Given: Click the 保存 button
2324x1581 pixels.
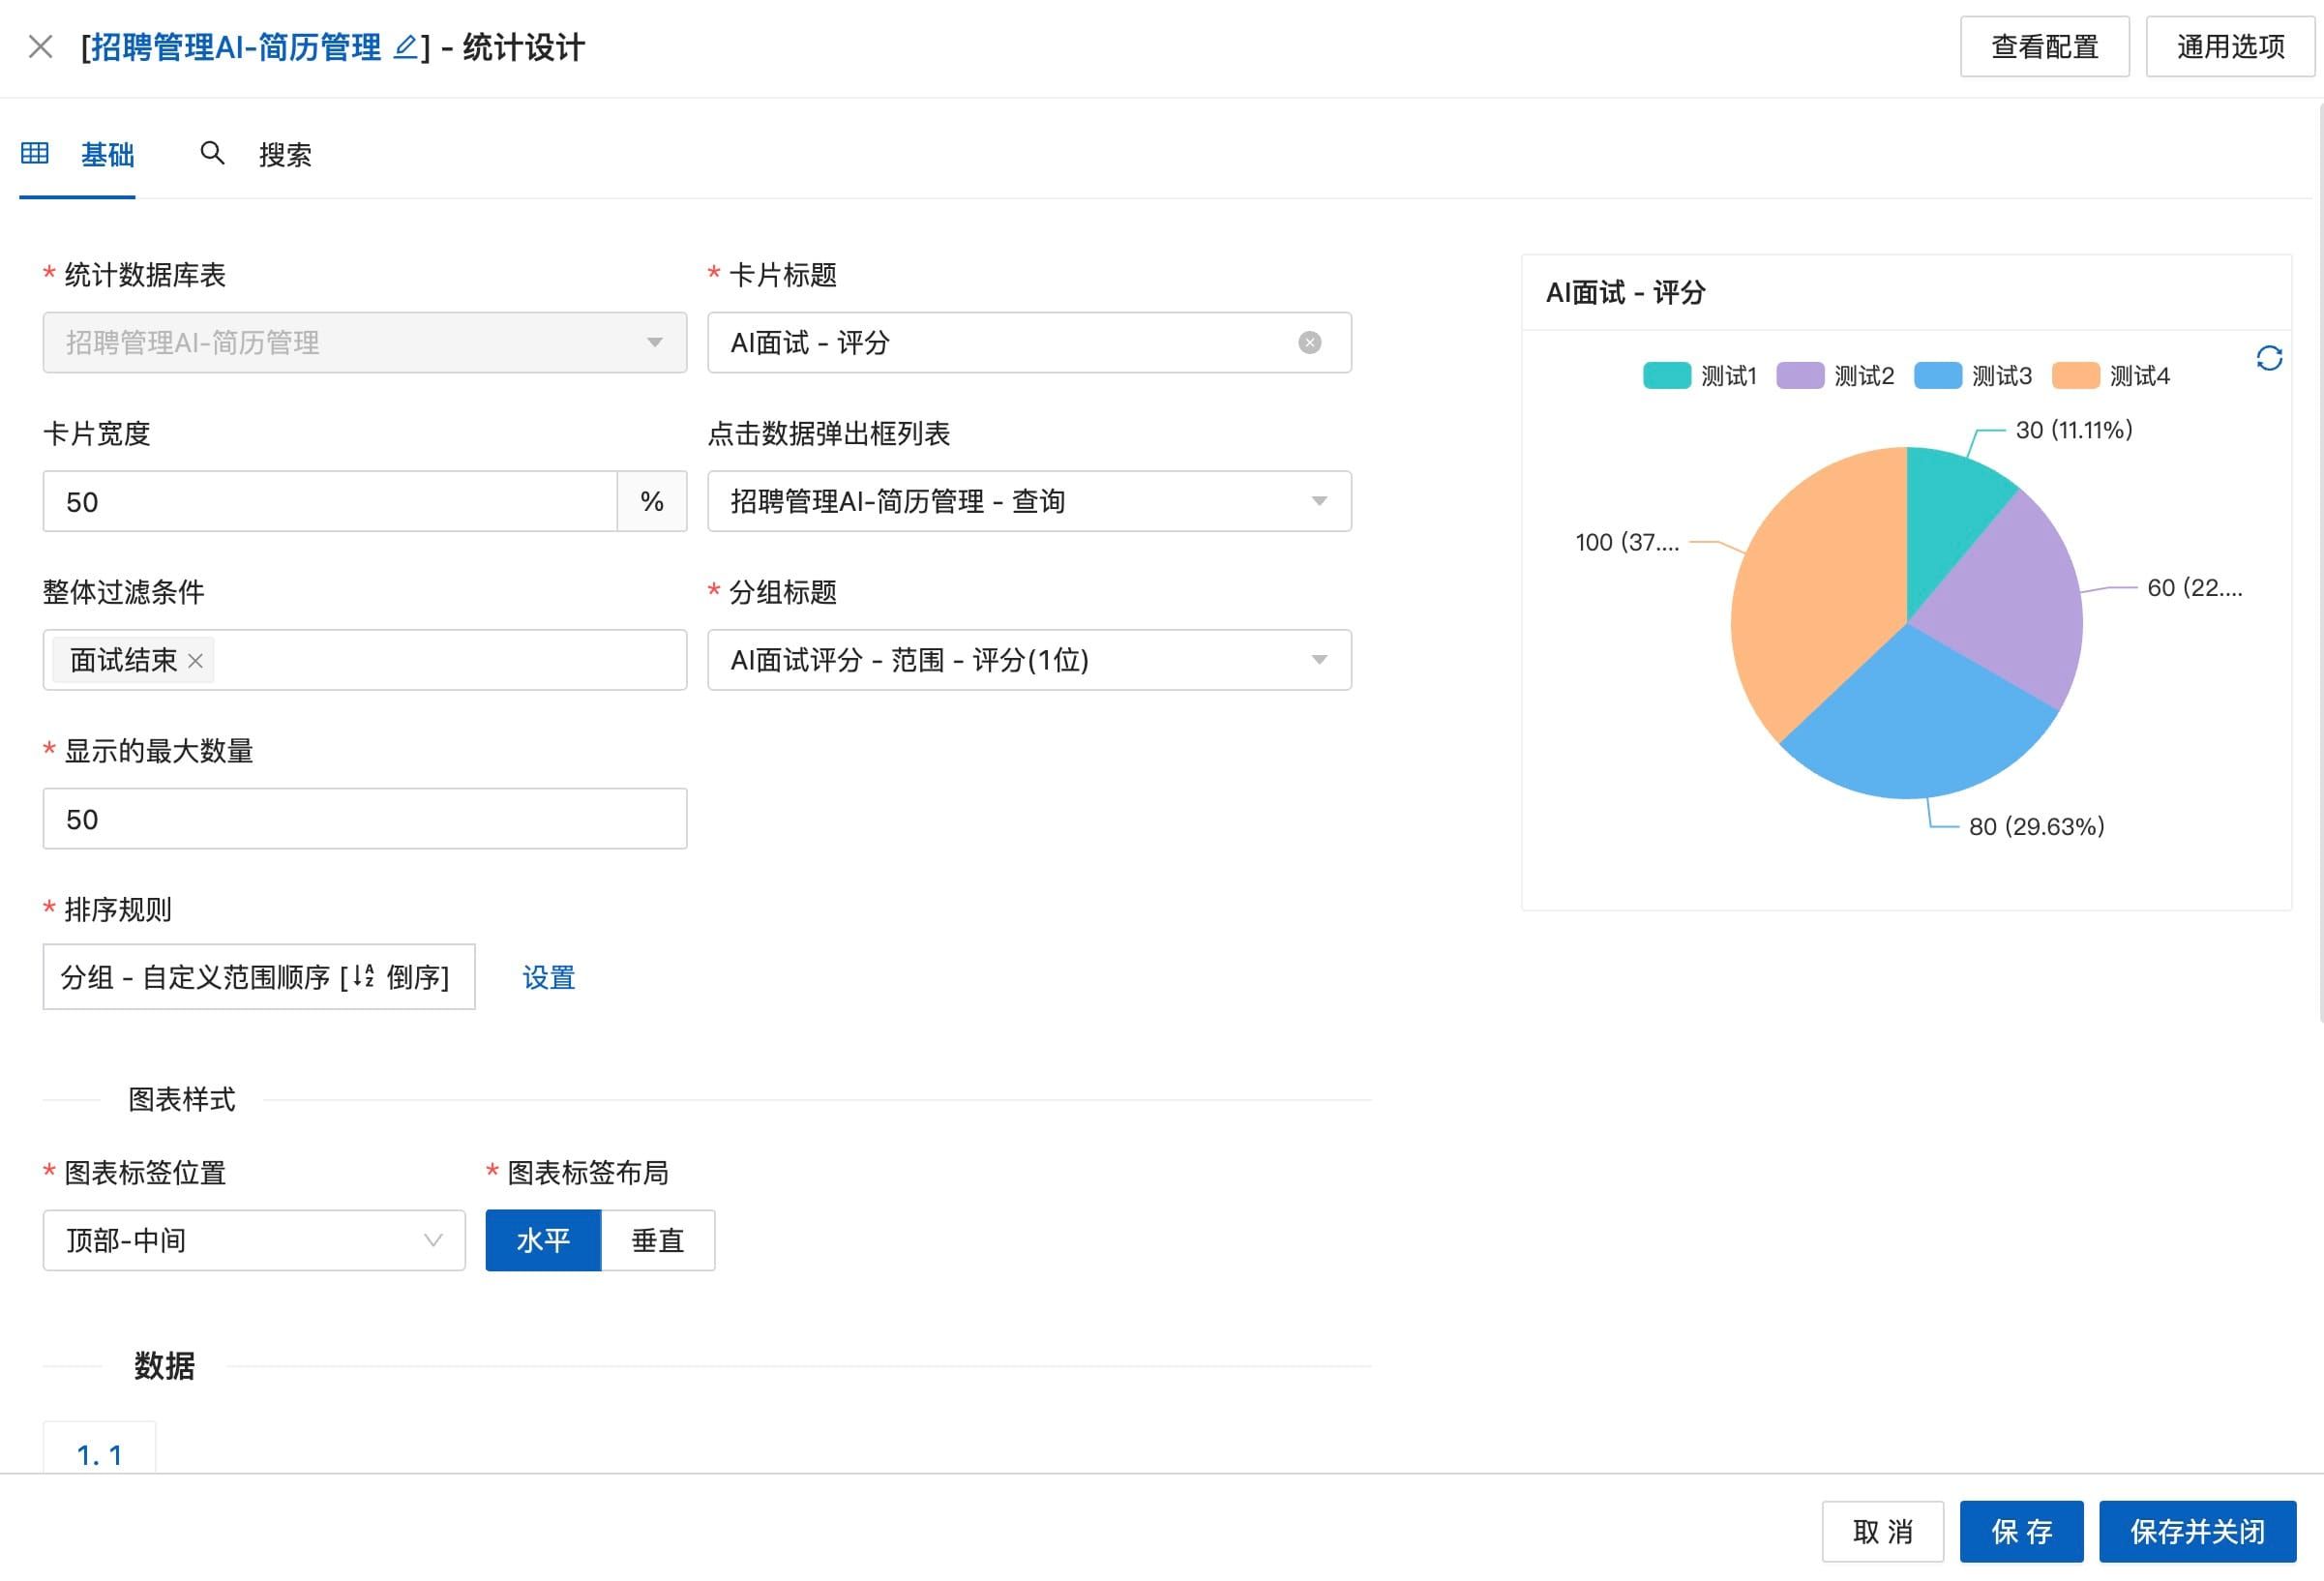Looking at the screenshot, I should point(2021,1531).
